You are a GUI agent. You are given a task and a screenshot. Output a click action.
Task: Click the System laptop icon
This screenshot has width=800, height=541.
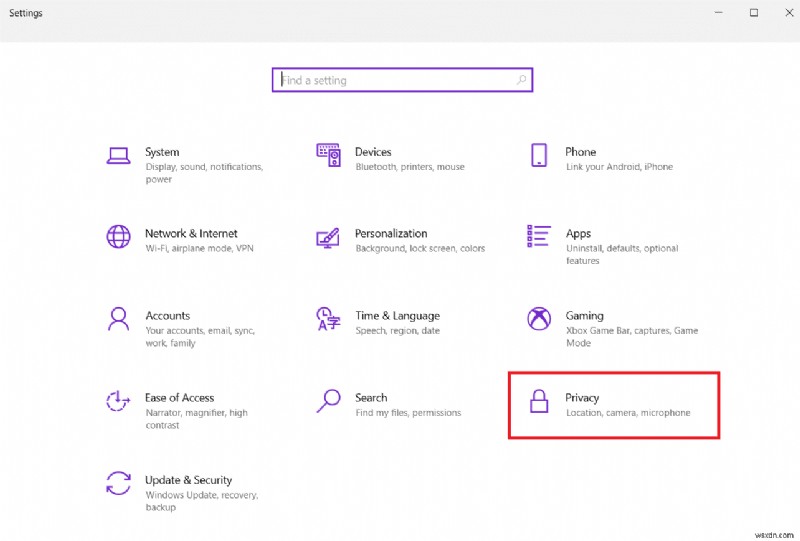[x=118, y=155]
